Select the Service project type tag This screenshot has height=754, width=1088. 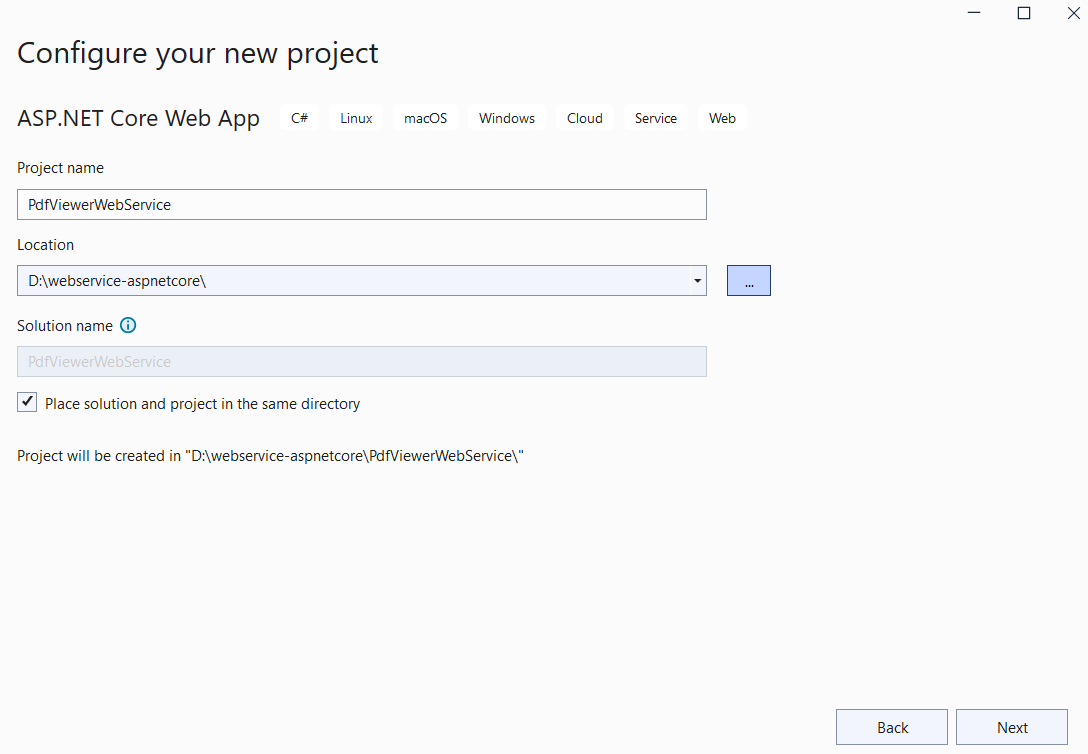click(655, 118)
